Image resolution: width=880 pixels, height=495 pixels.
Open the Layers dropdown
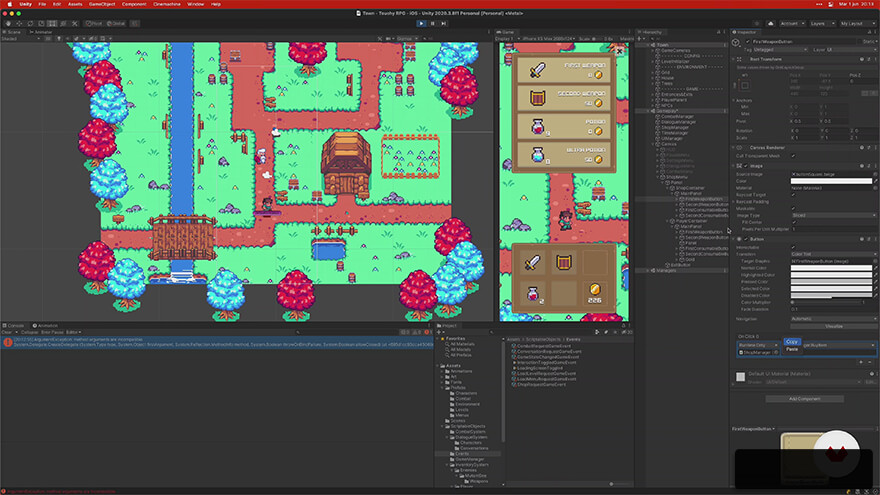tap(822, 22)
